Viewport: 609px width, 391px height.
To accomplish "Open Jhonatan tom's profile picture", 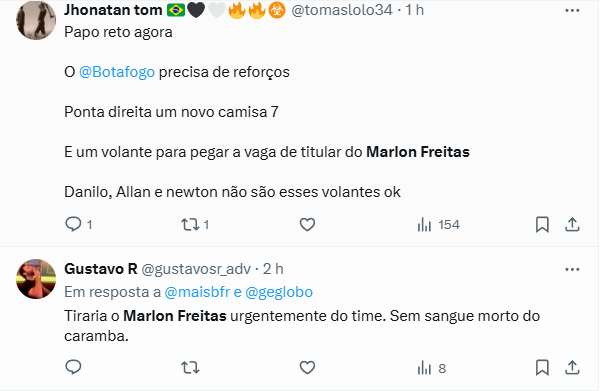I will [36, 20].
